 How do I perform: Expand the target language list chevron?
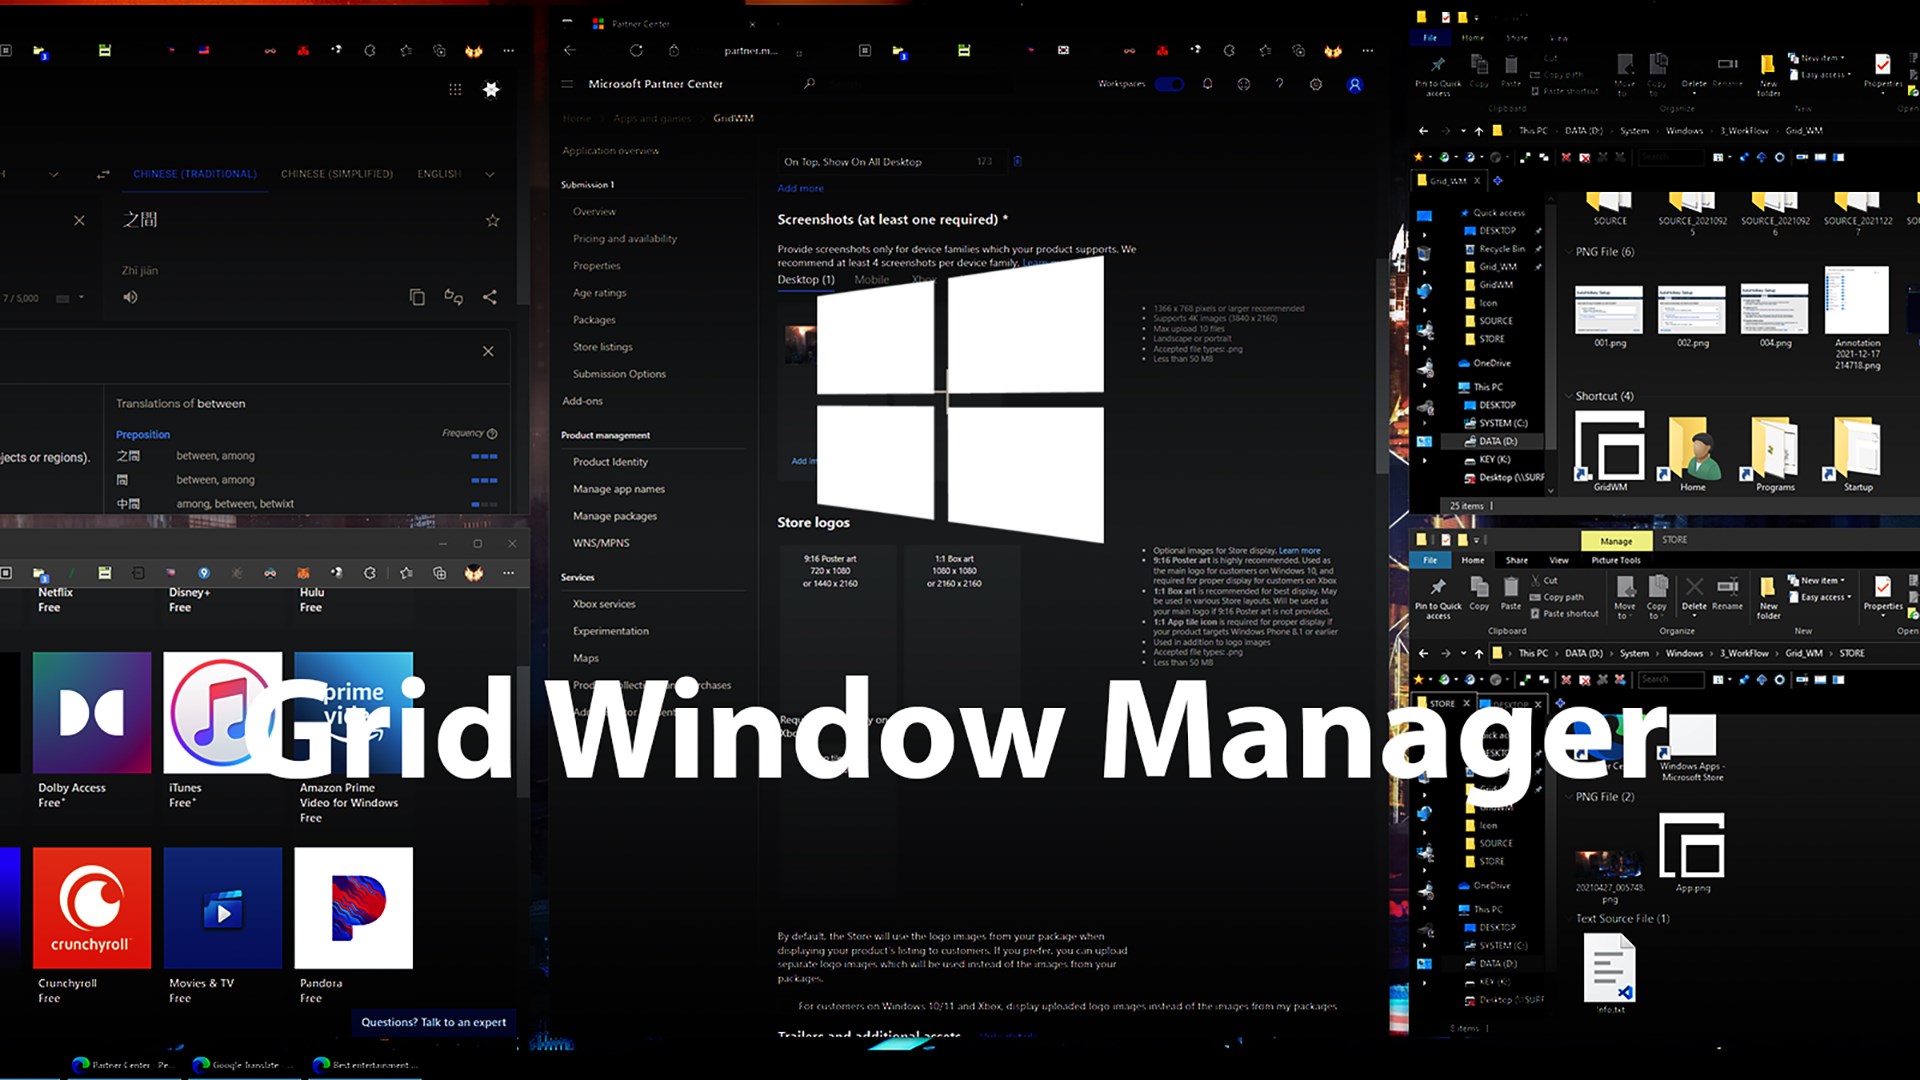point(490,174)
